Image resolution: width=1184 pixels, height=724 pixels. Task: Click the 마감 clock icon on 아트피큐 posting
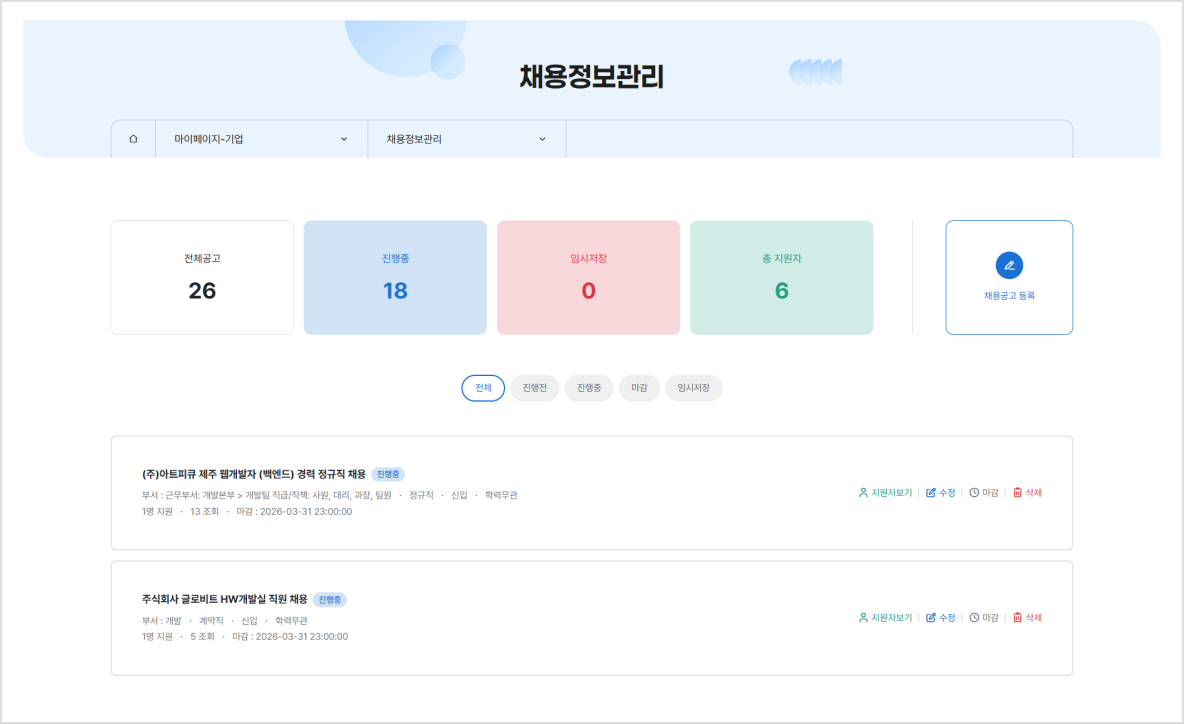click(974, 492)
